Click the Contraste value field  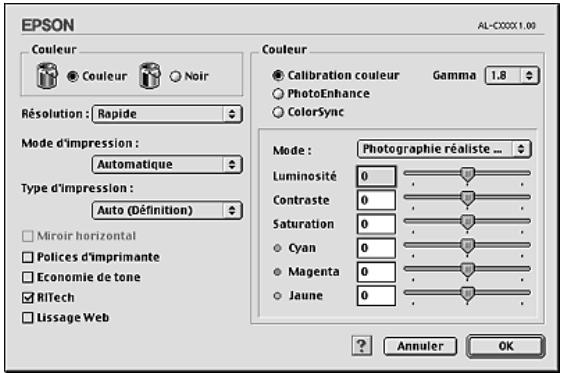click(x=376, y=200)
